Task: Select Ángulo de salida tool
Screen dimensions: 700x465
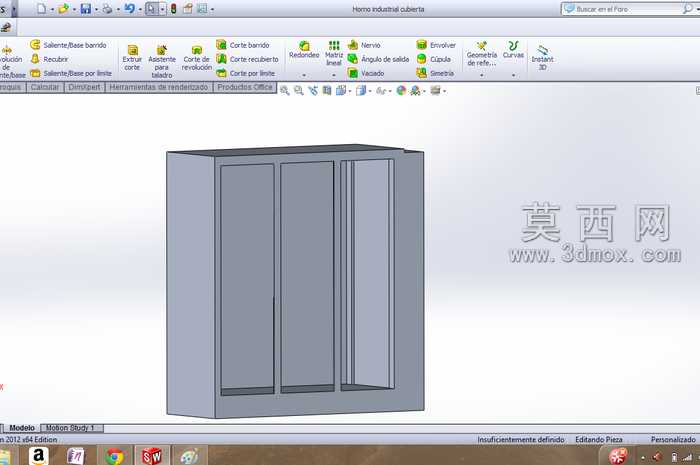Action: [x=379, y=59]
